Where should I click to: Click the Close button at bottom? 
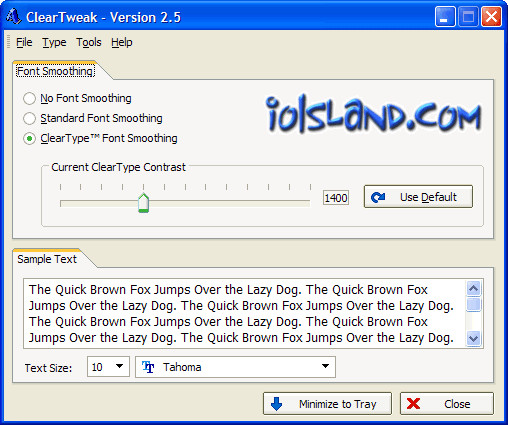point(447,404)
